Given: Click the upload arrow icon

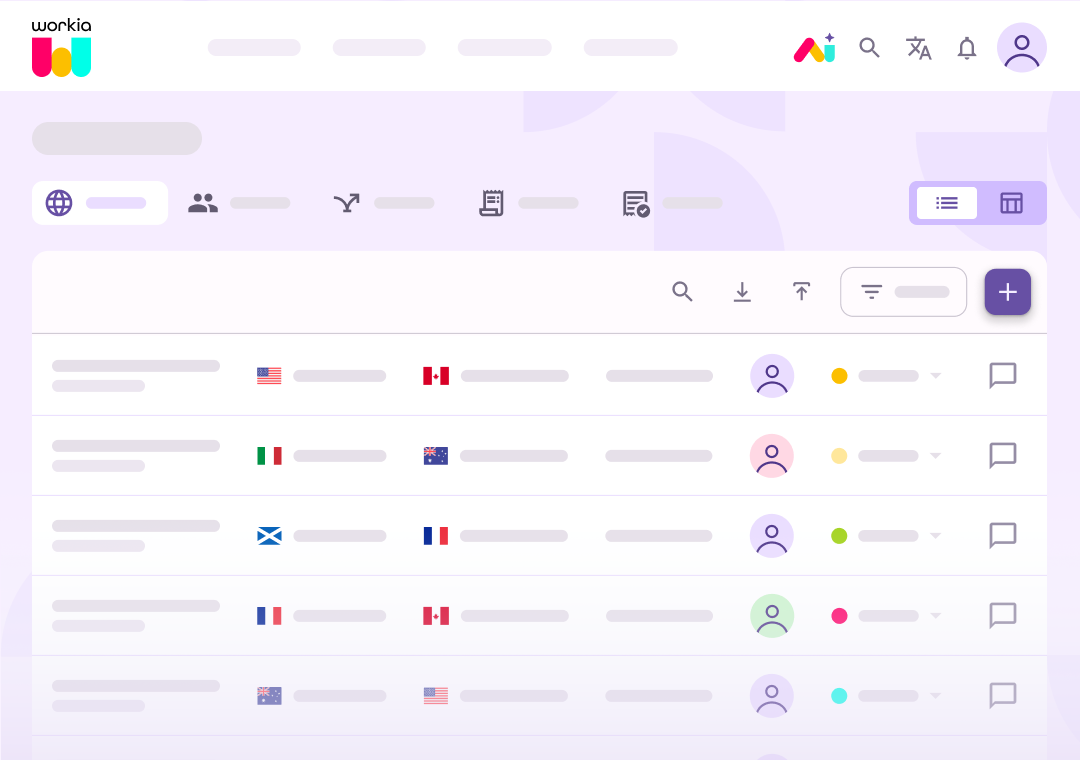Looking at the screenshot, I should 801,291.
